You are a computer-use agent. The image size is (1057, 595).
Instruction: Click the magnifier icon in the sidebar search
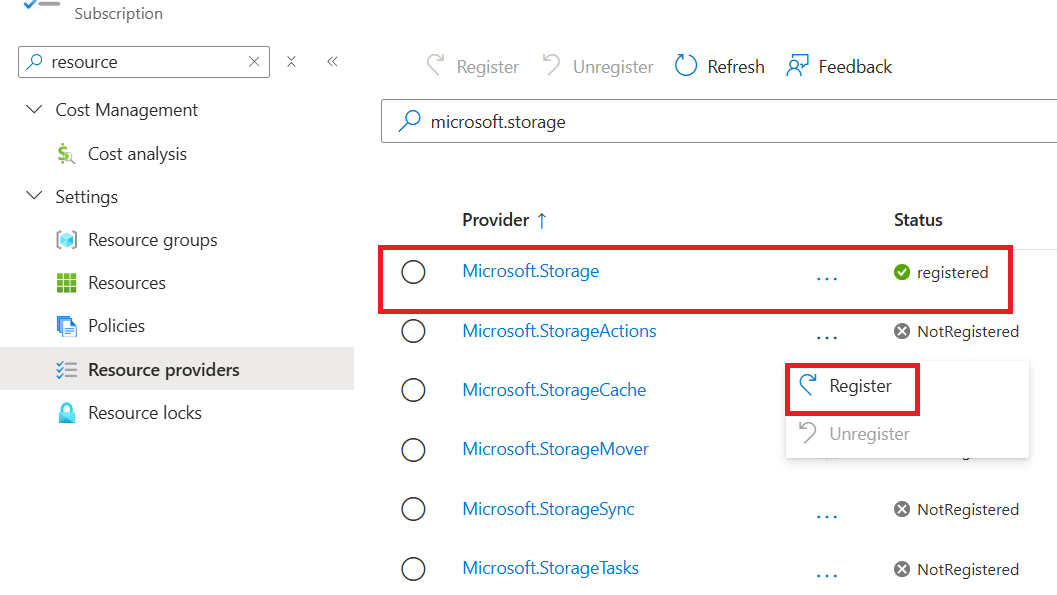[34, 62]
